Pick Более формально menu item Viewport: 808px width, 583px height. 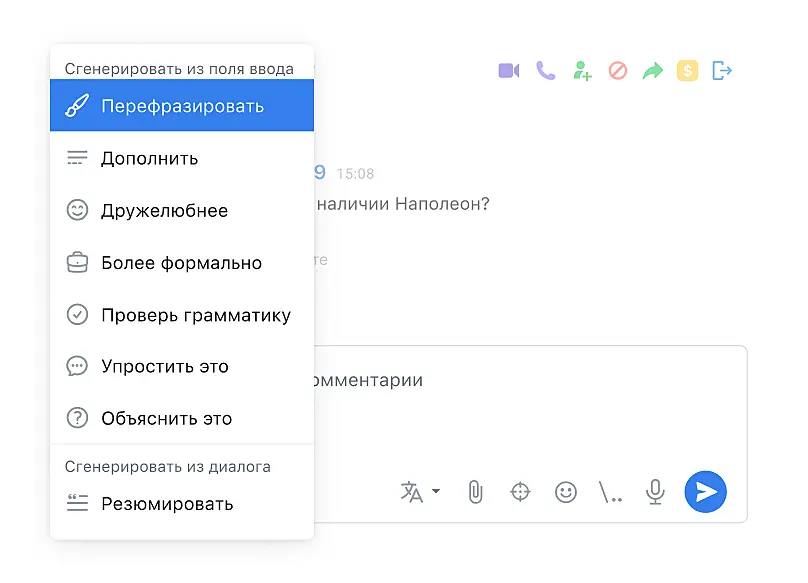(182, 263)
